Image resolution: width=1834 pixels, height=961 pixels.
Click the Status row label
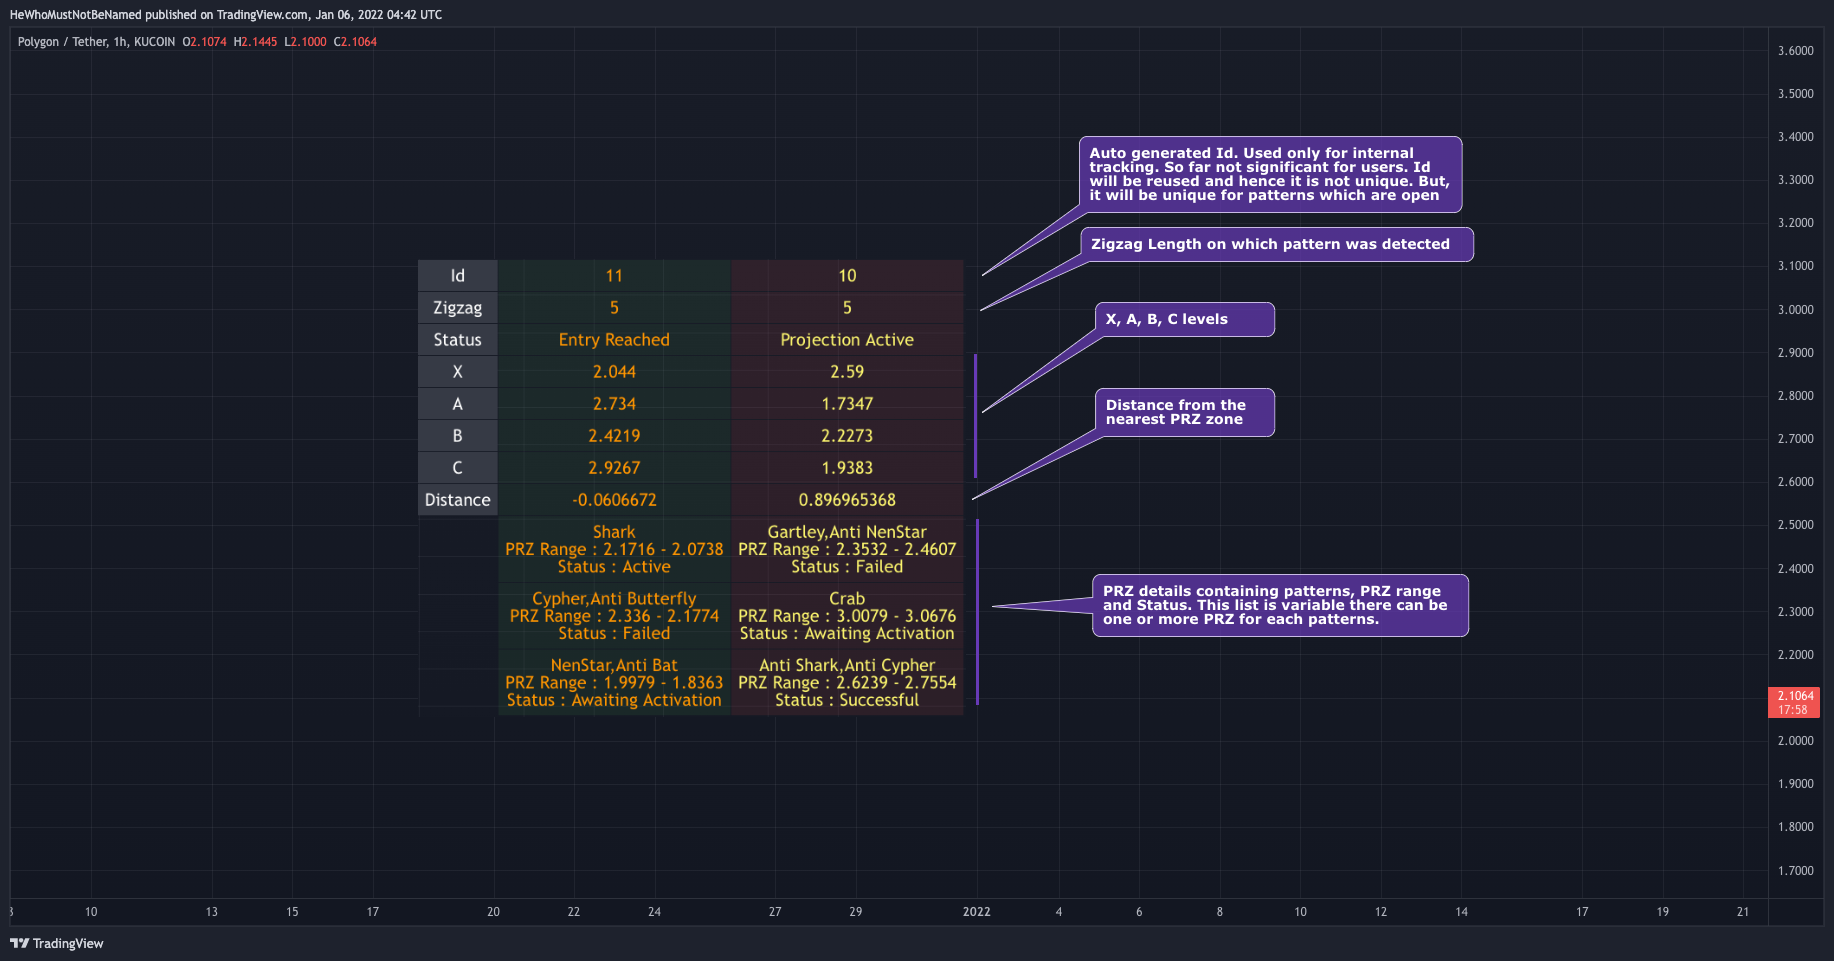pyautogui.click(x=457, y=340)
